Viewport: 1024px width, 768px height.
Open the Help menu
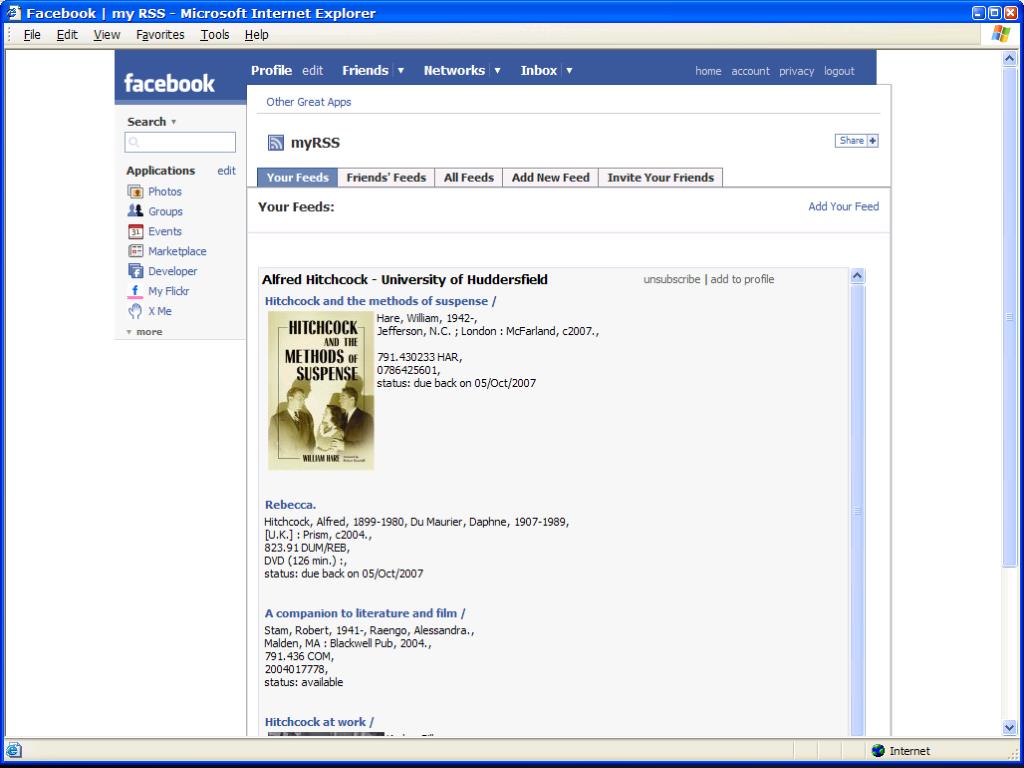pyautogui.click(x=257, y=35)
